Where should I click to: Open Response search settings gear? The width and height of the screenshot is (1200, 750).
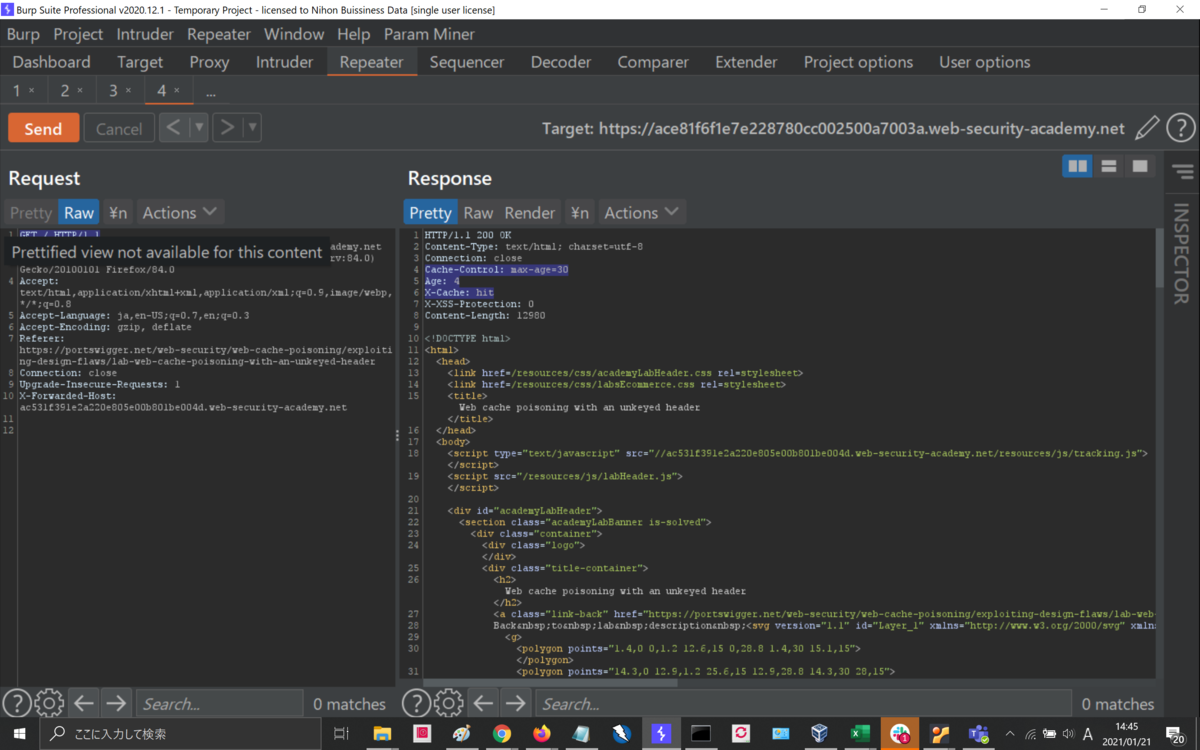tap(448, 704)
